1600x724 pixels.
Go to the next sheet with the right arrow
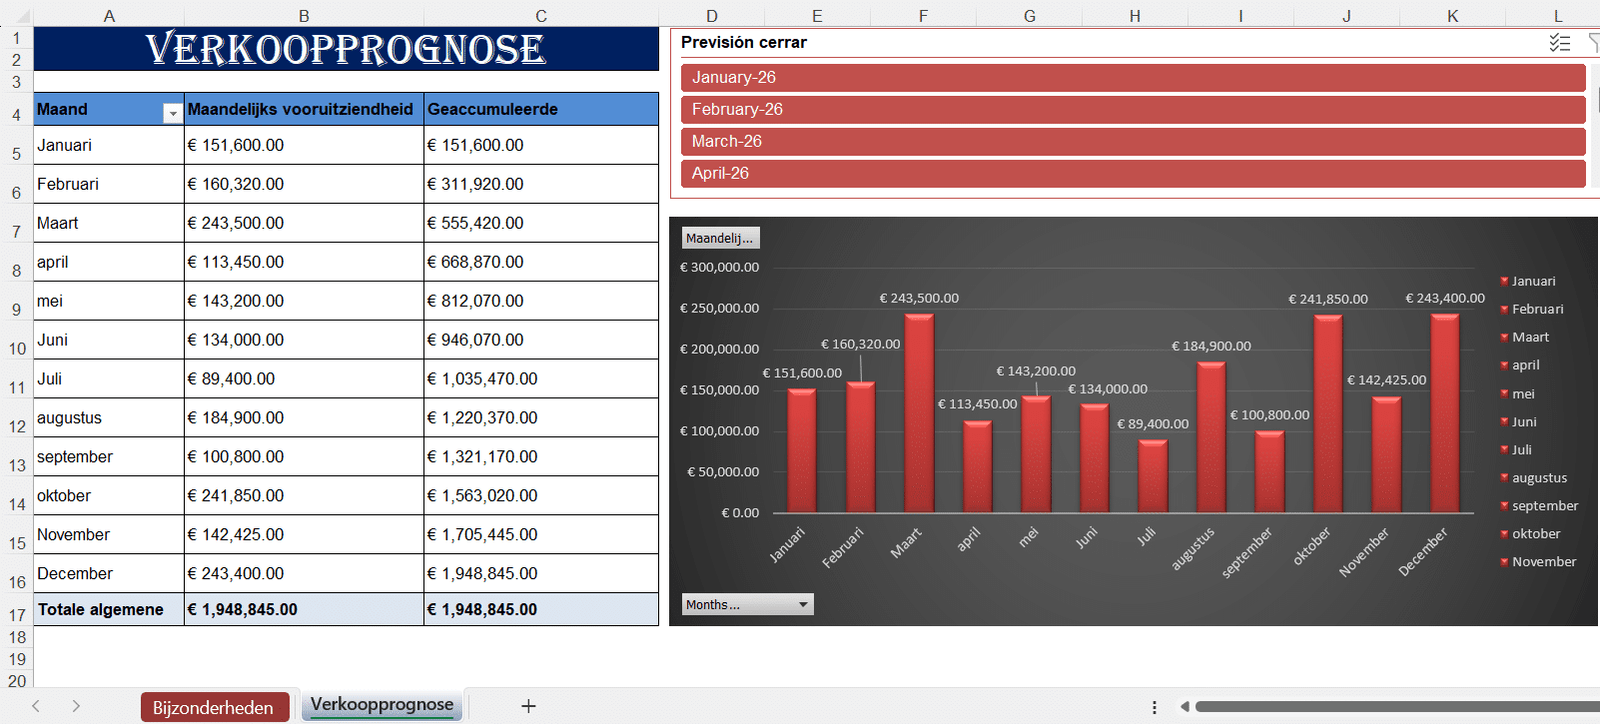76,706
